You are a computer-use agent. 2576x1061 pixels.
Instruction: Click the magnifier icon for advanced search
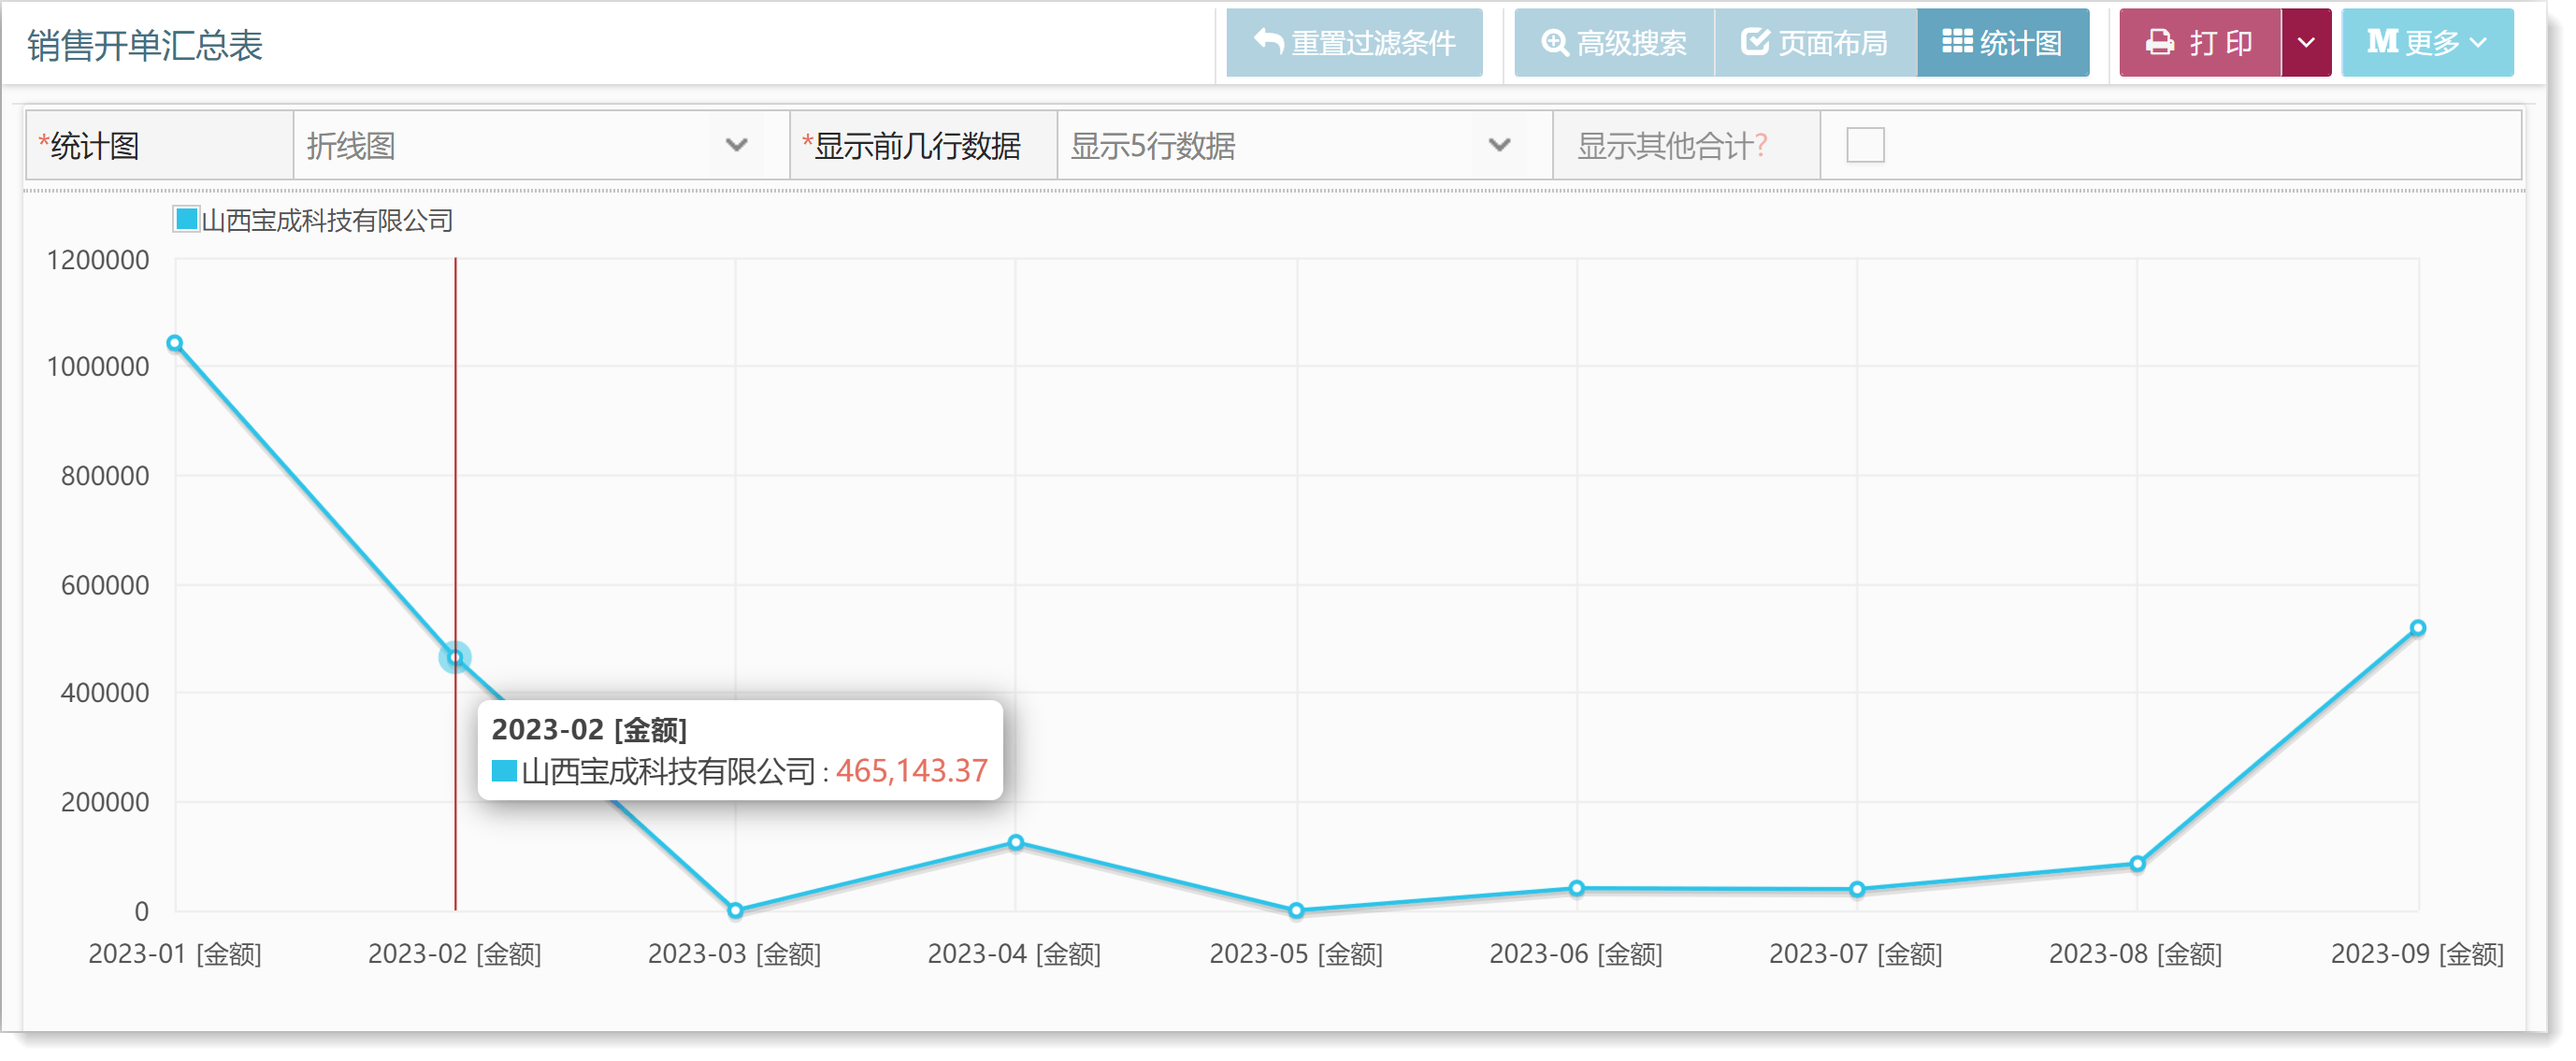(x=1554, y=42)
